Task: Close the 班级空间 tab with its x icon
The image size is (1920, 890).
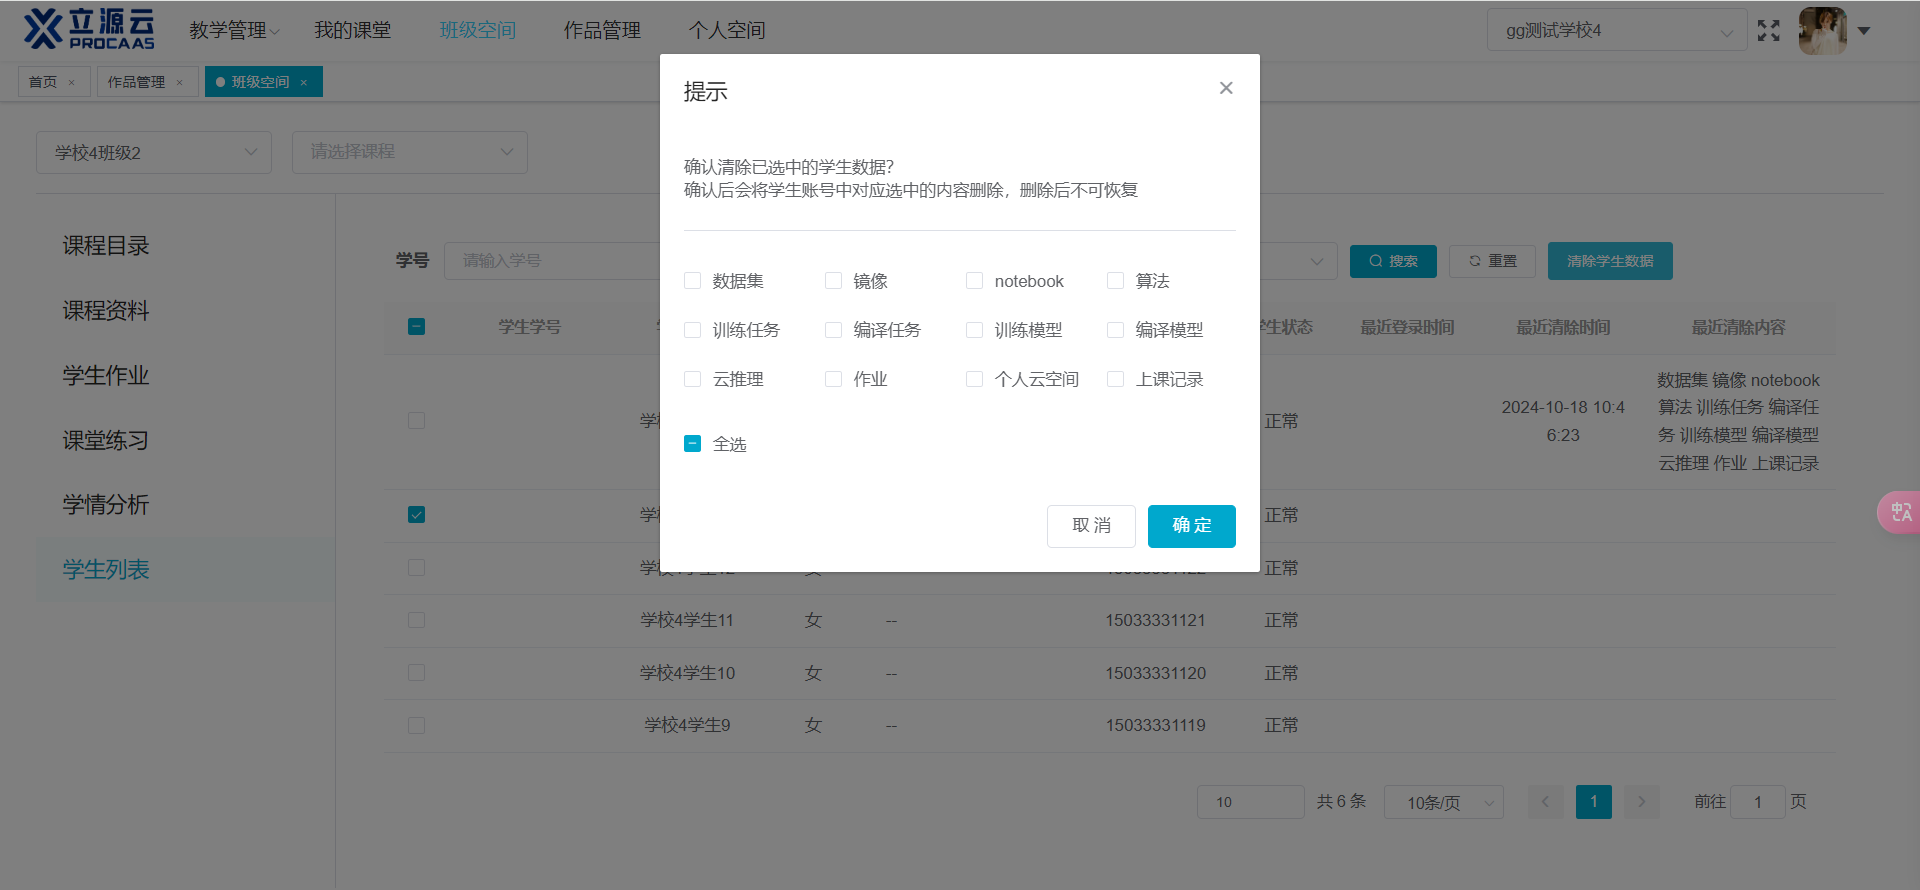Action: coord(304,83)
